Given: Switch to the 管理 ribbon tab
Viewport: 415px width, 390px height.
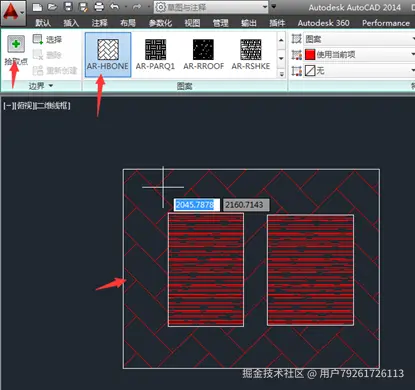Looking at the screenshot, I should [x=221, y=23].
